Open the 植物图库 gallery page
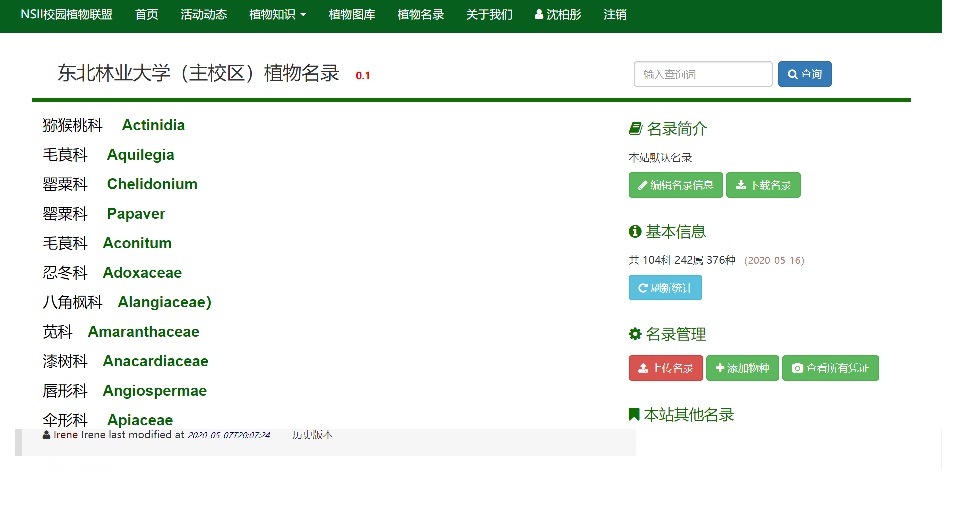The height and width of the screenshot is (510, 960). (x=351, y=15)
